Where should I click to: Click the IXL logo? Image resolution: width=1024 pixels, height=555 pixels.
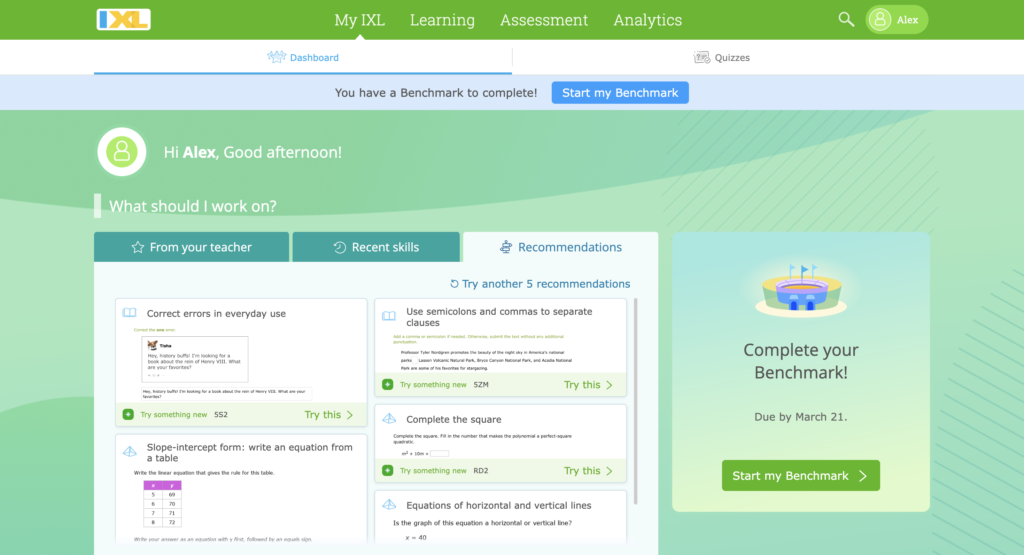123,20
